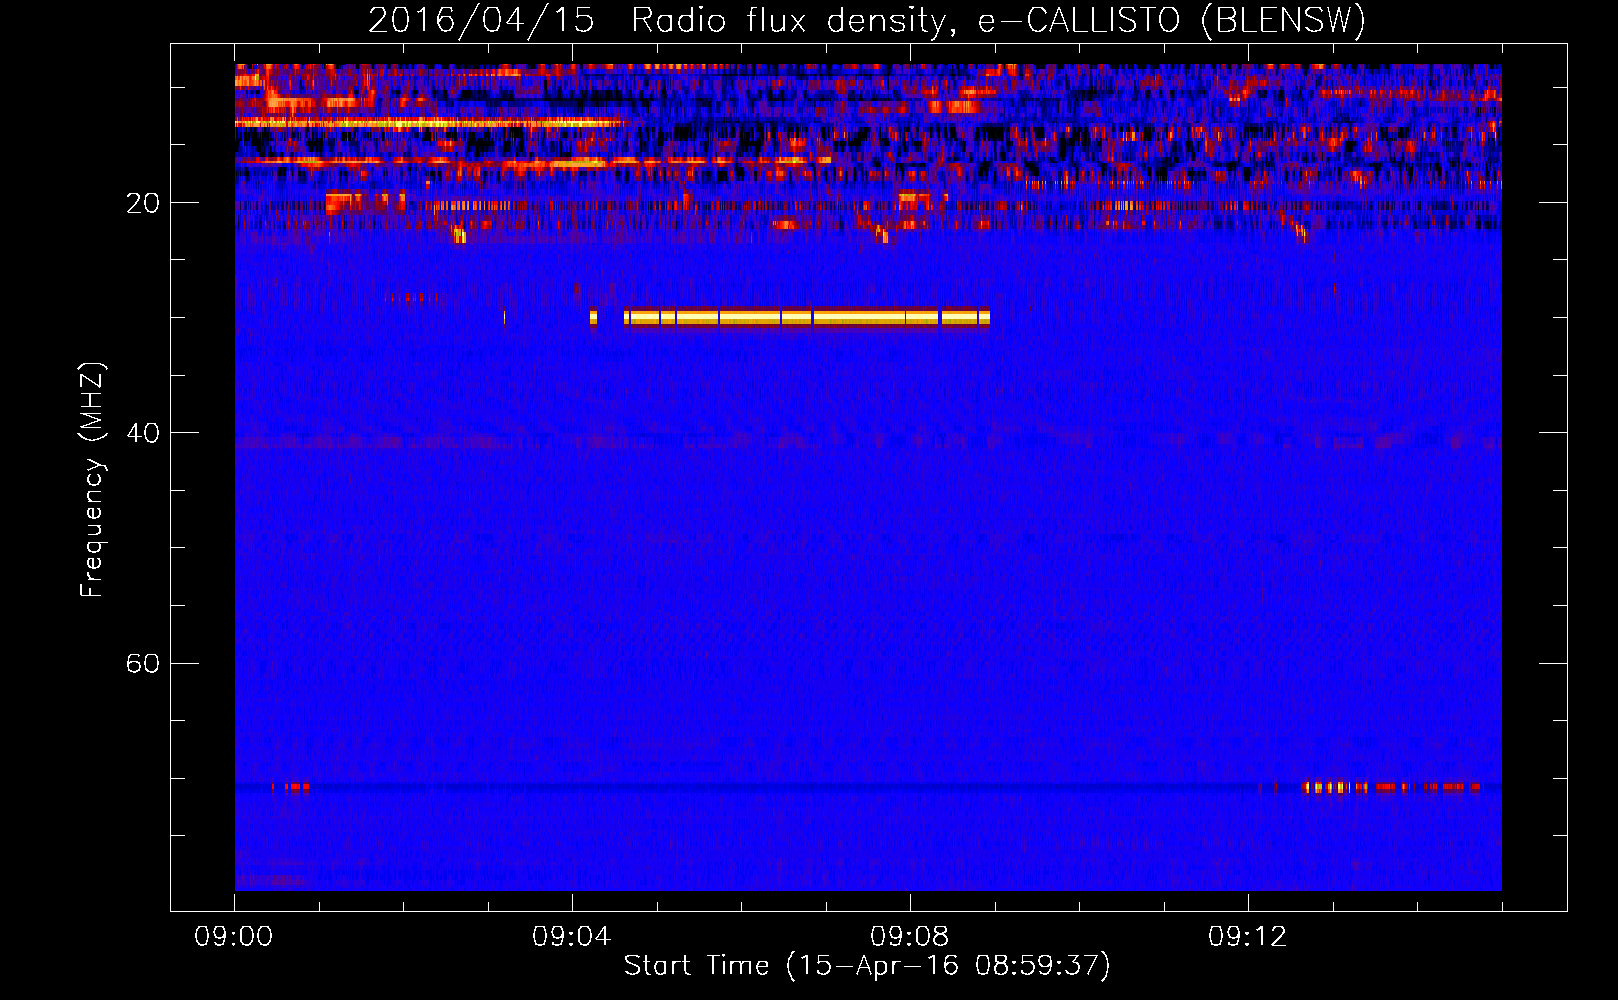Click the "60" frequency tick label
This screenshot has height=1000, width=1618.
[x=142, y=663]
